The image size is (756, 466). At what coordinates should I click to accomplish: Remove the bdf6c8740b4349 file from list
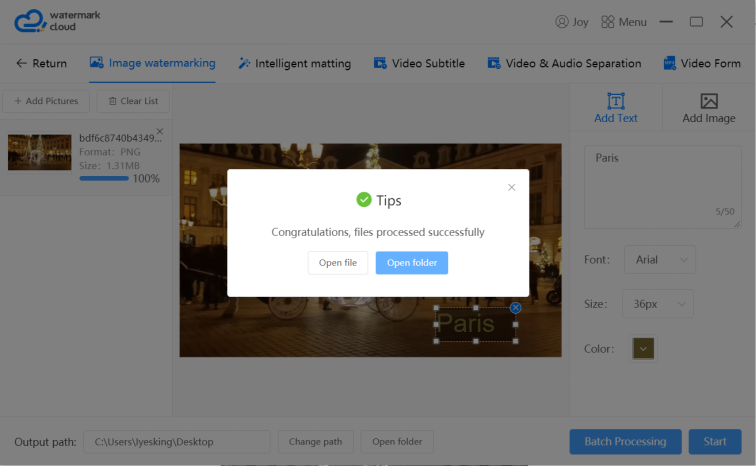pyautogui.click(x=160, y=131)
